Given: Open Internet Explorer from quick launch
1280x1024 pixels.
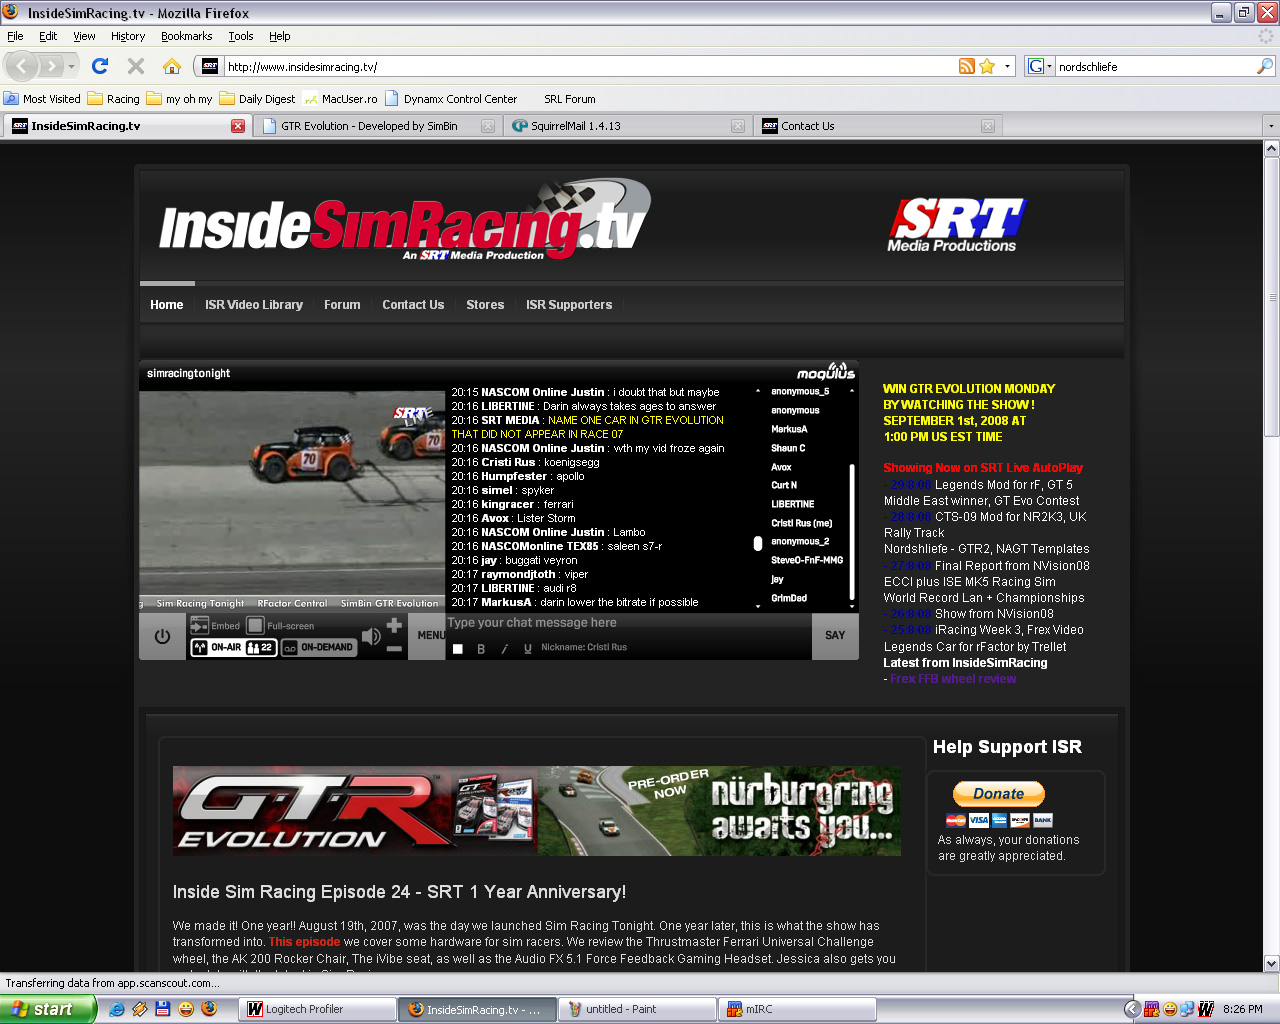Looking at the screenshot, I should point(117,1009).
